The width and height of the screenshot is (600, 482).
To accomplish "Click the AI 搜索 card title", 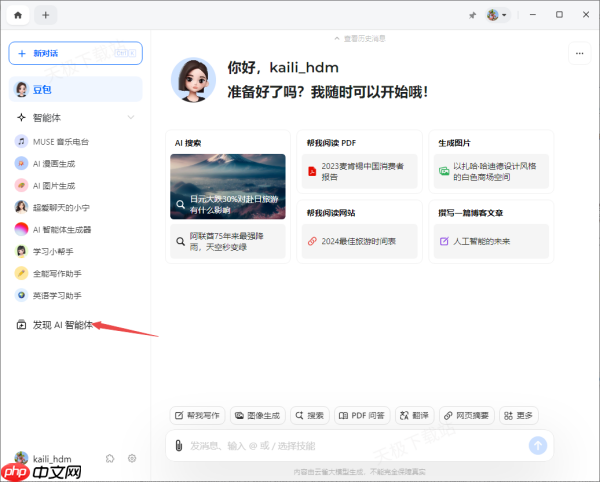I will 188,143.
